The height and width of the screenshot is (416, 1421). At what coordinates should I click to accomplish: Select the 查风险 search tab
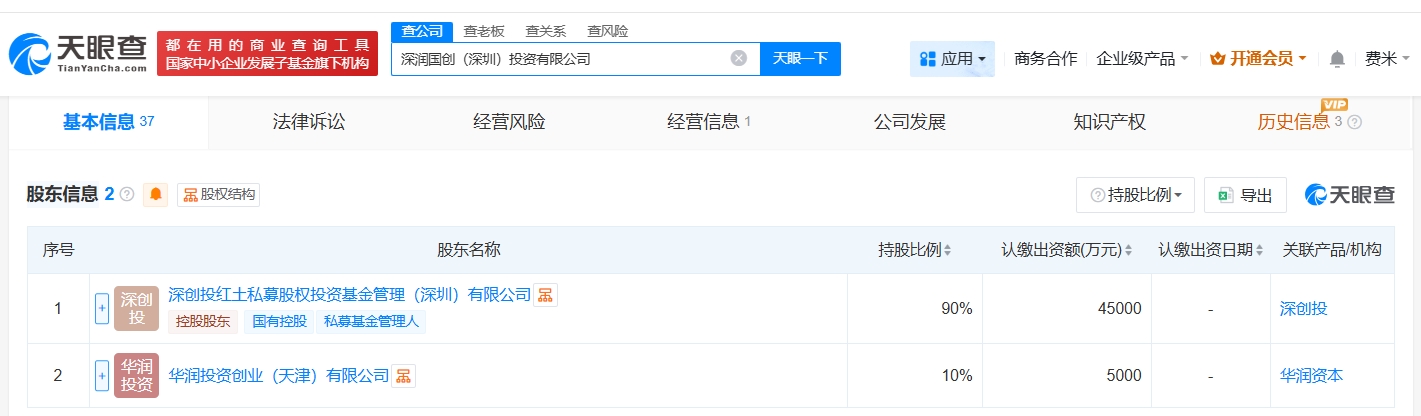pyautogui.click(x=607, y=31)
